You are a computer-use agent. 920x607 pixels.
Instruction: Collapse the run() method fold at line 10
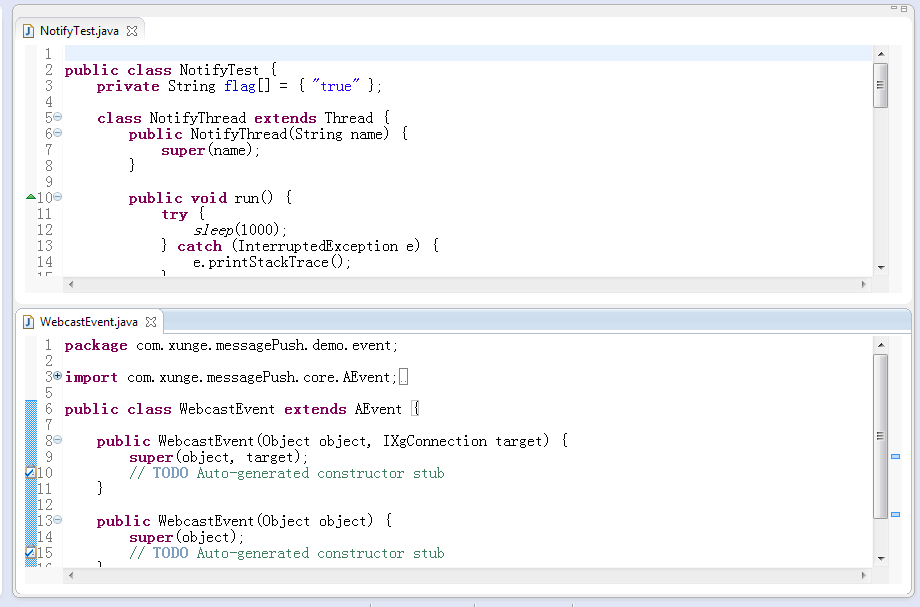[58, 196]
